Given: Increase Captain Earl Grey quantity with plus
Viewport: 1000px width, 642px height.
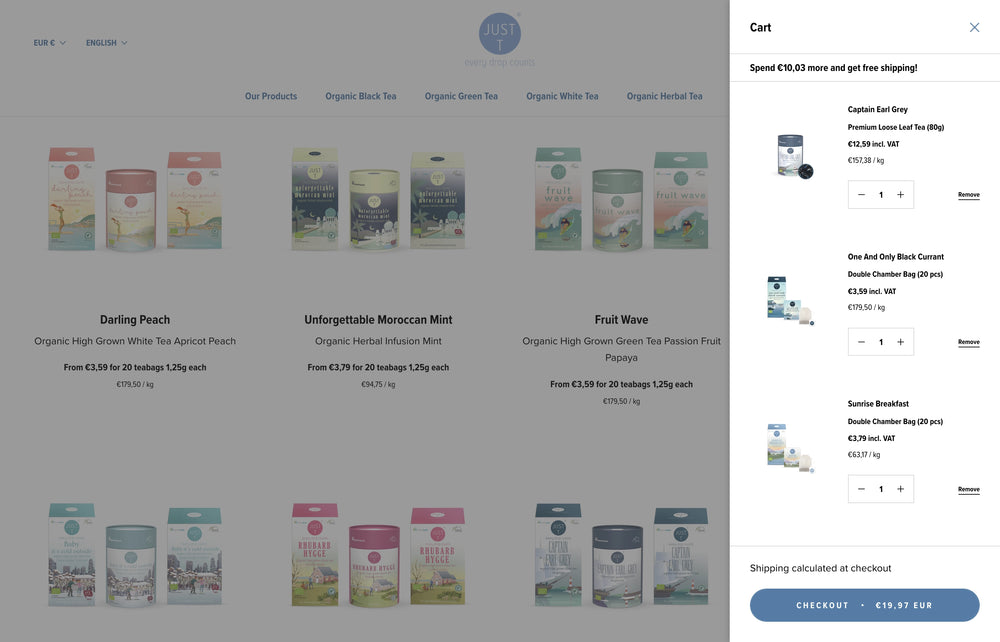Looking at the screenshot, I should (x=901, y=194).
